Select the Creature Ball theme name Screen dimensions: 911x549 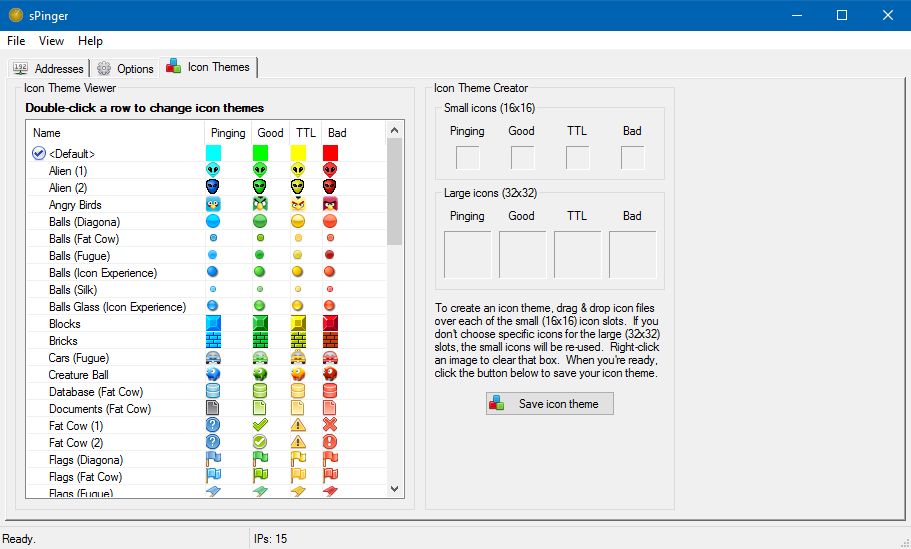click(78, 375)
